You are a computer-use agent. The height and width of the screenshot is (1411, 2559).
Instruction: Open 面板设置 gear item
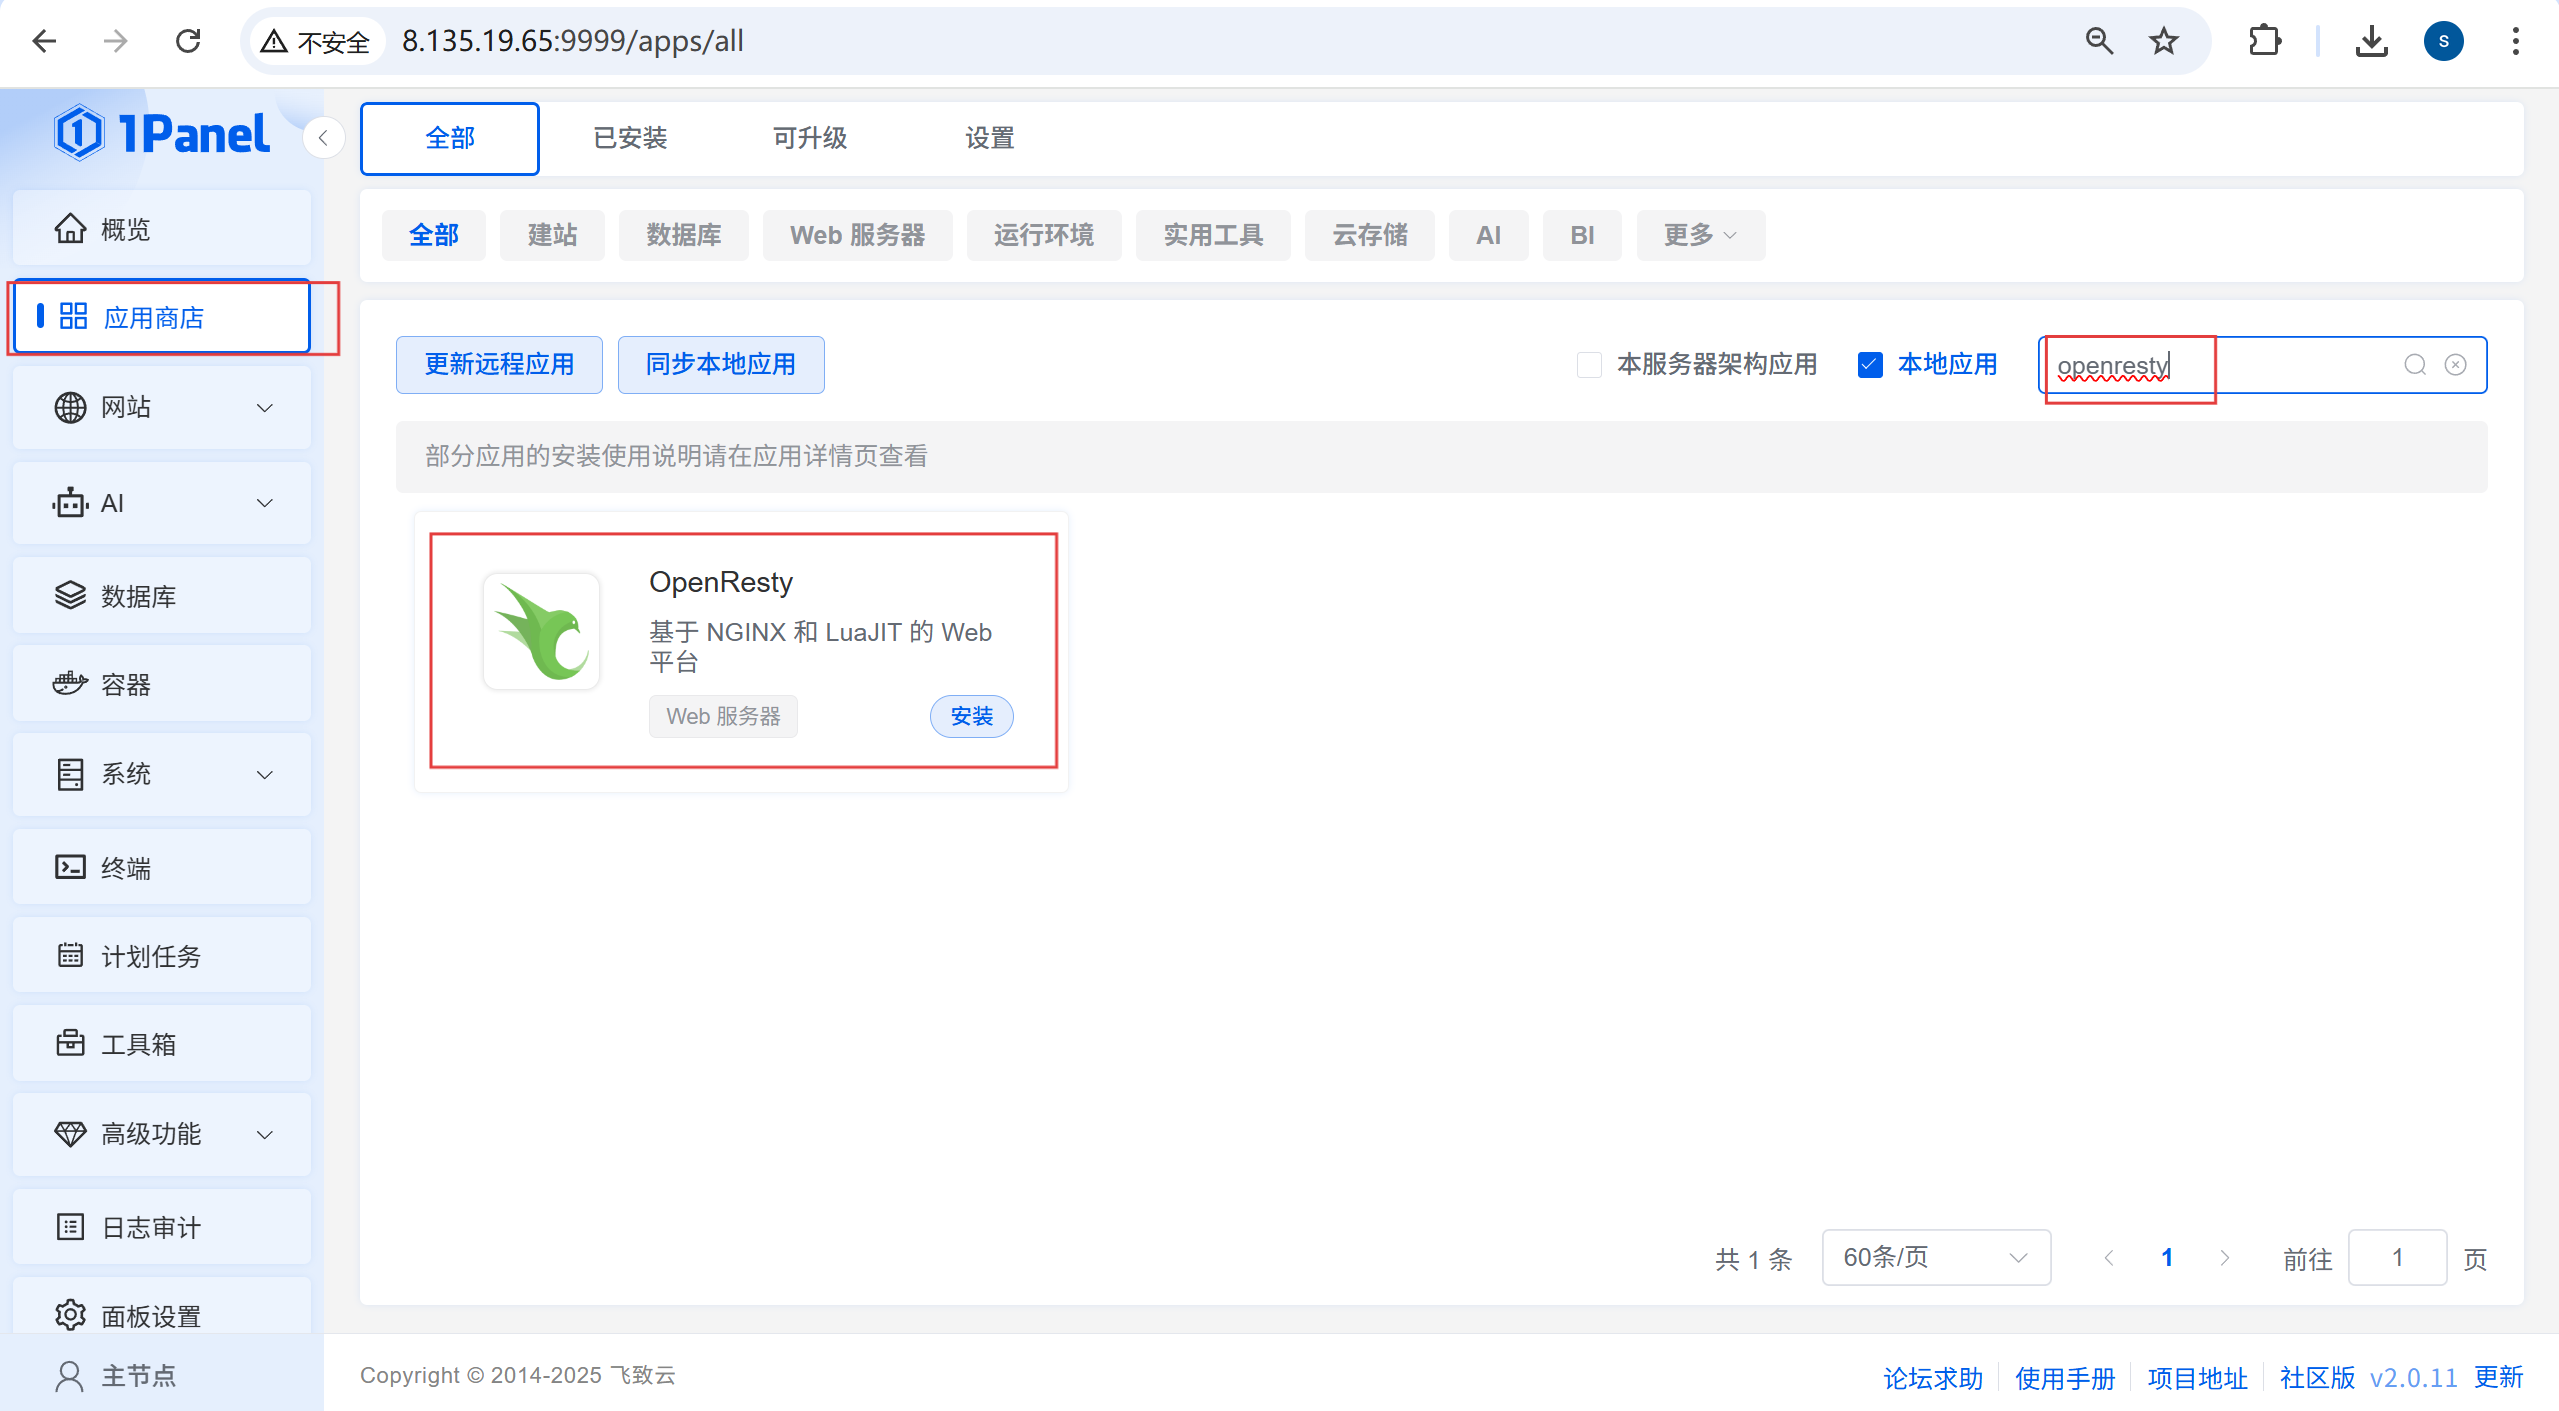click(x=150, y=1315)
